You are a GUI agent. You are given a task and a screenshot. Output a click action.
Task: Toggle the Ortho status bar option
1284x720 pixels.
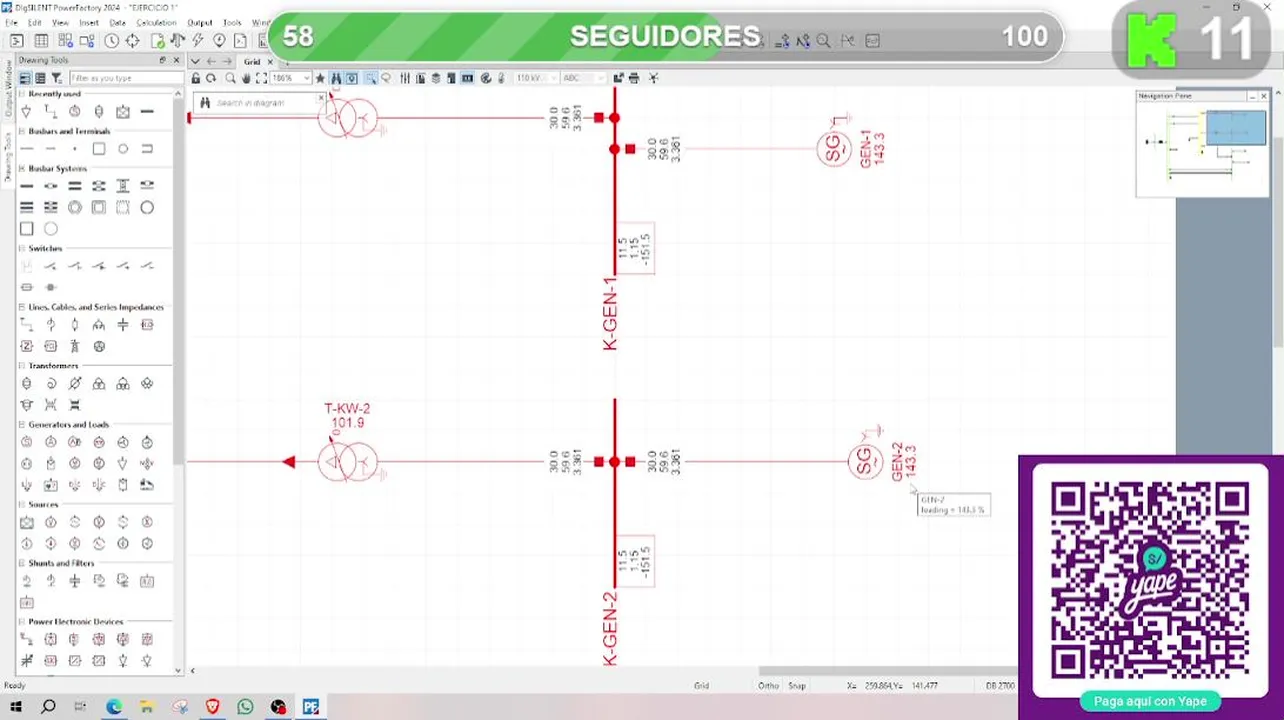coord(768,686)
